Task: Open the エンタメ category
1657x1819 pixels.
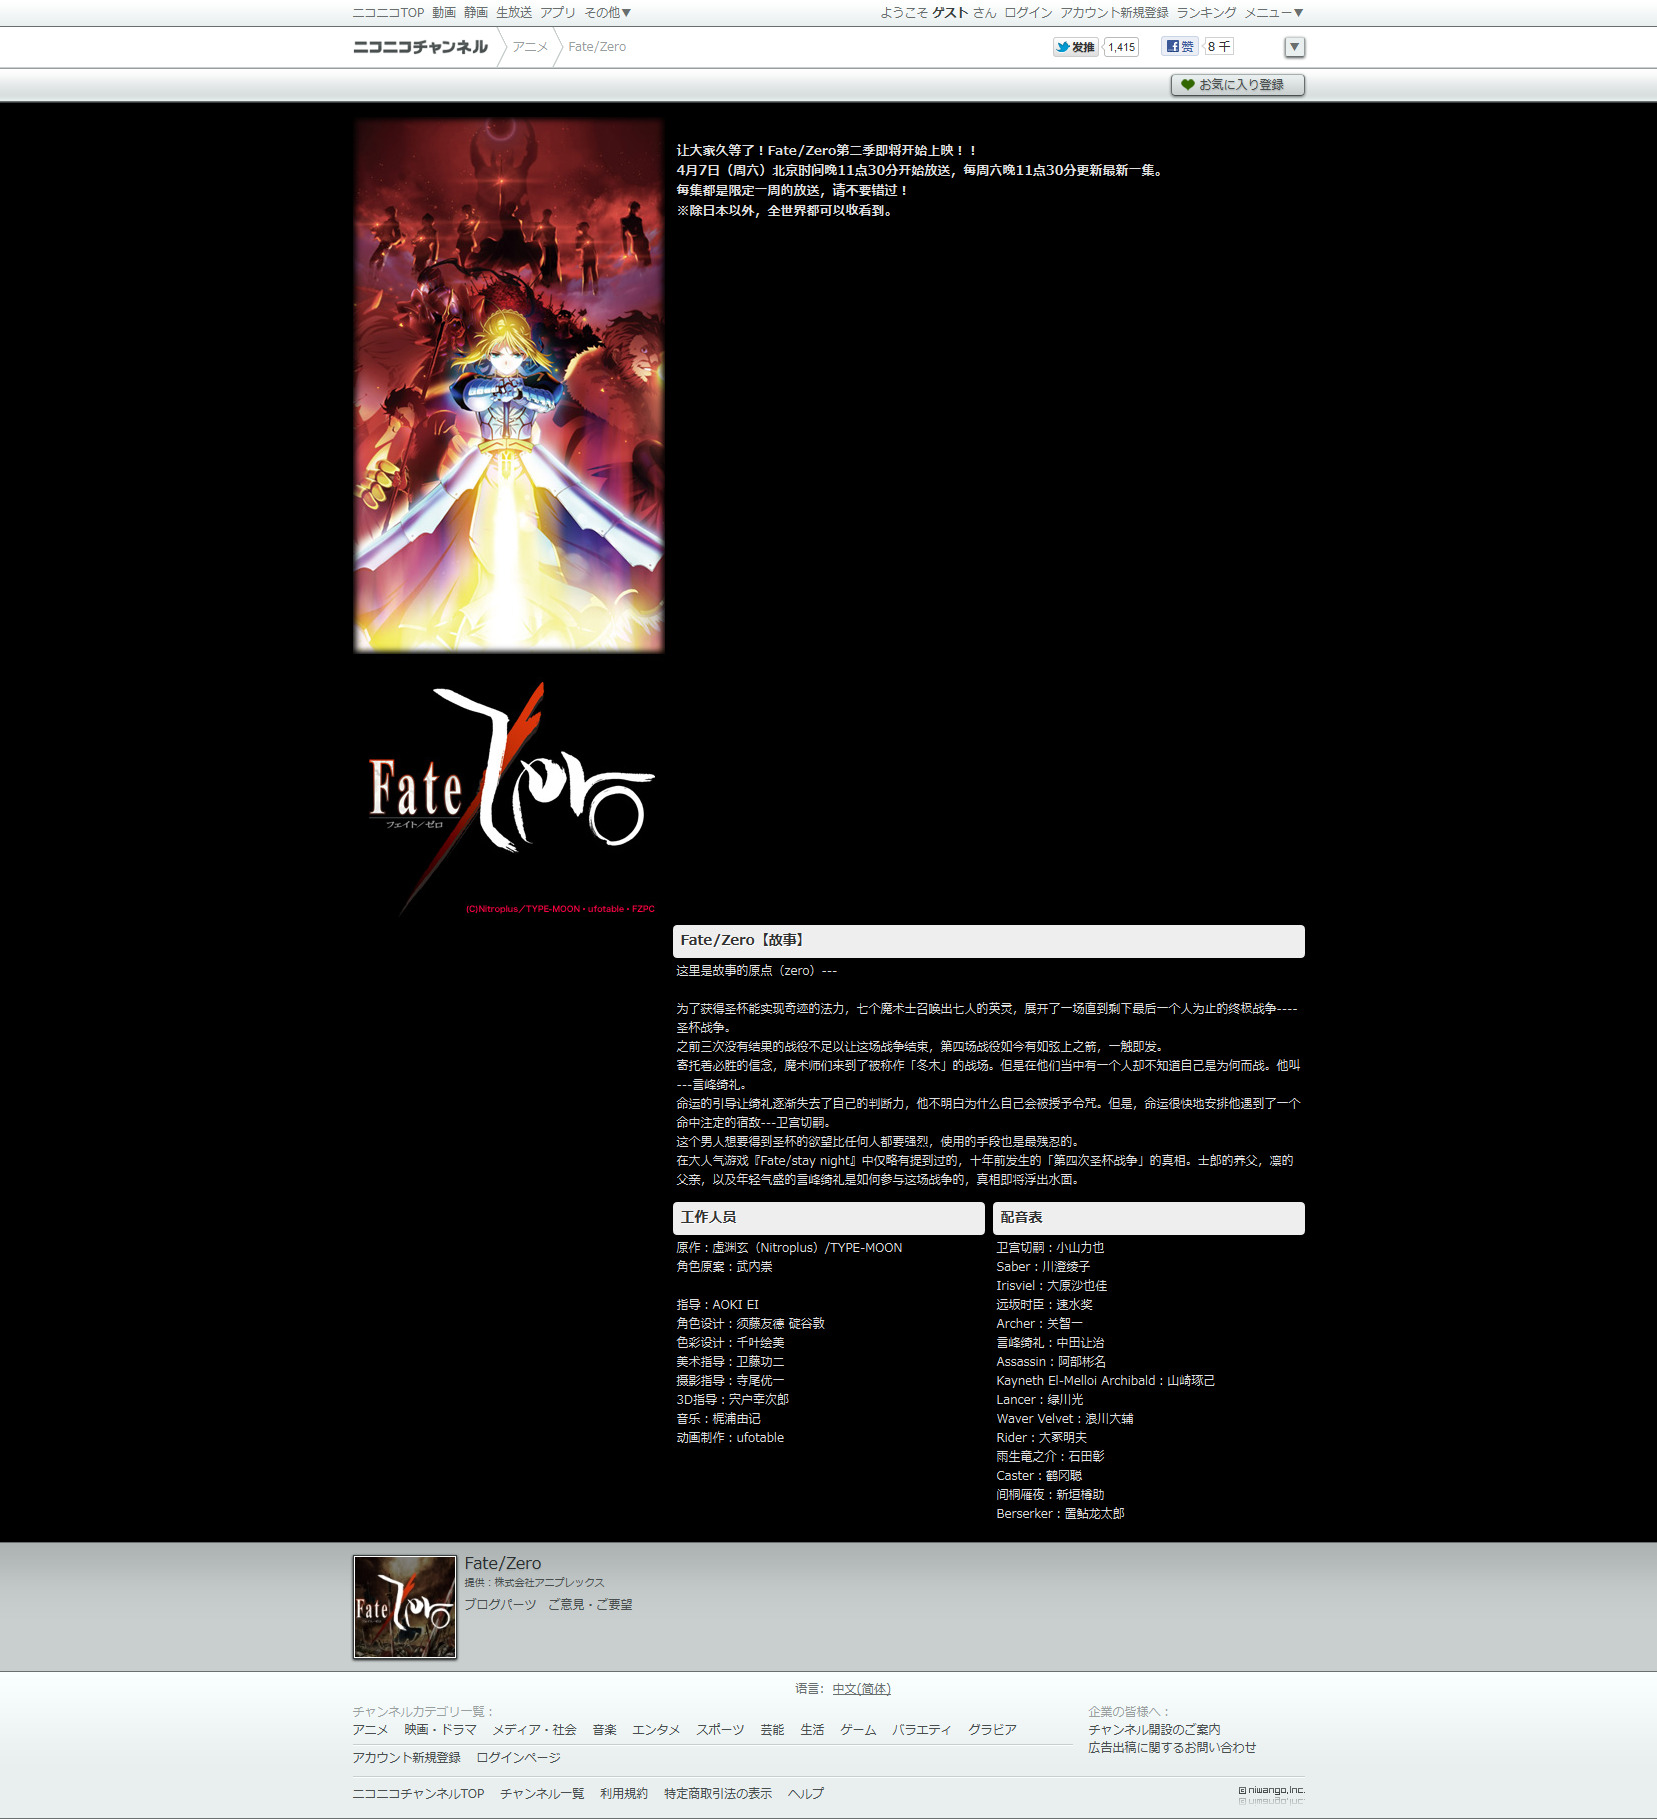Action: [656, 1730]
